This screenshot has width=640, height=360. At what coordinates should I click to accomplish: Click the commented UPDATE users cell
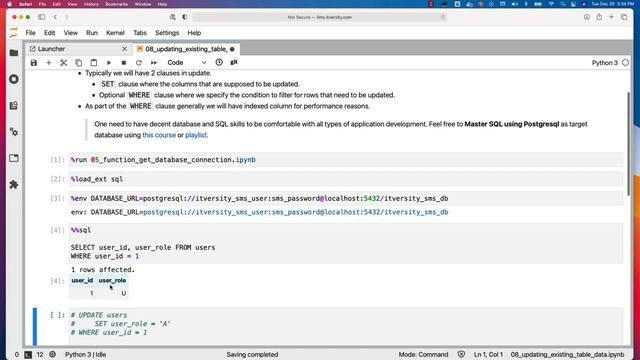346,327
